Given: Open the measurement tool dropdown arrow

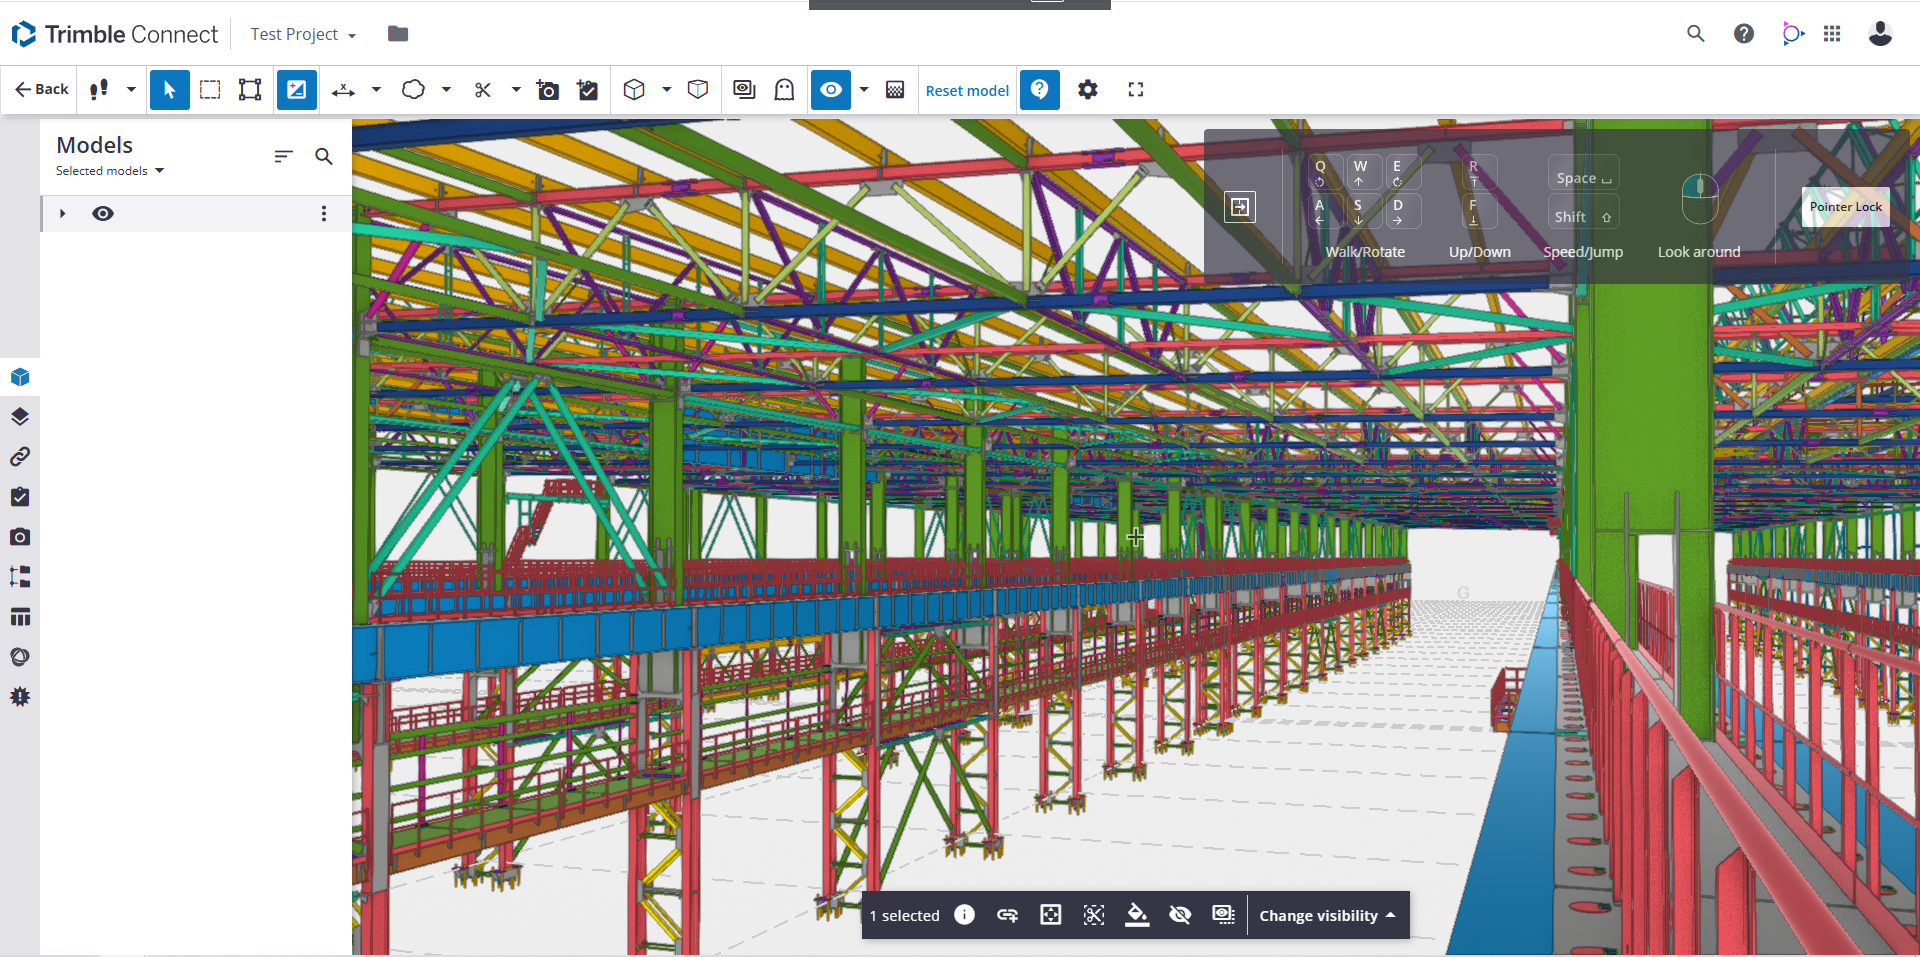Looking at the screenshot, I should [376, 90].
